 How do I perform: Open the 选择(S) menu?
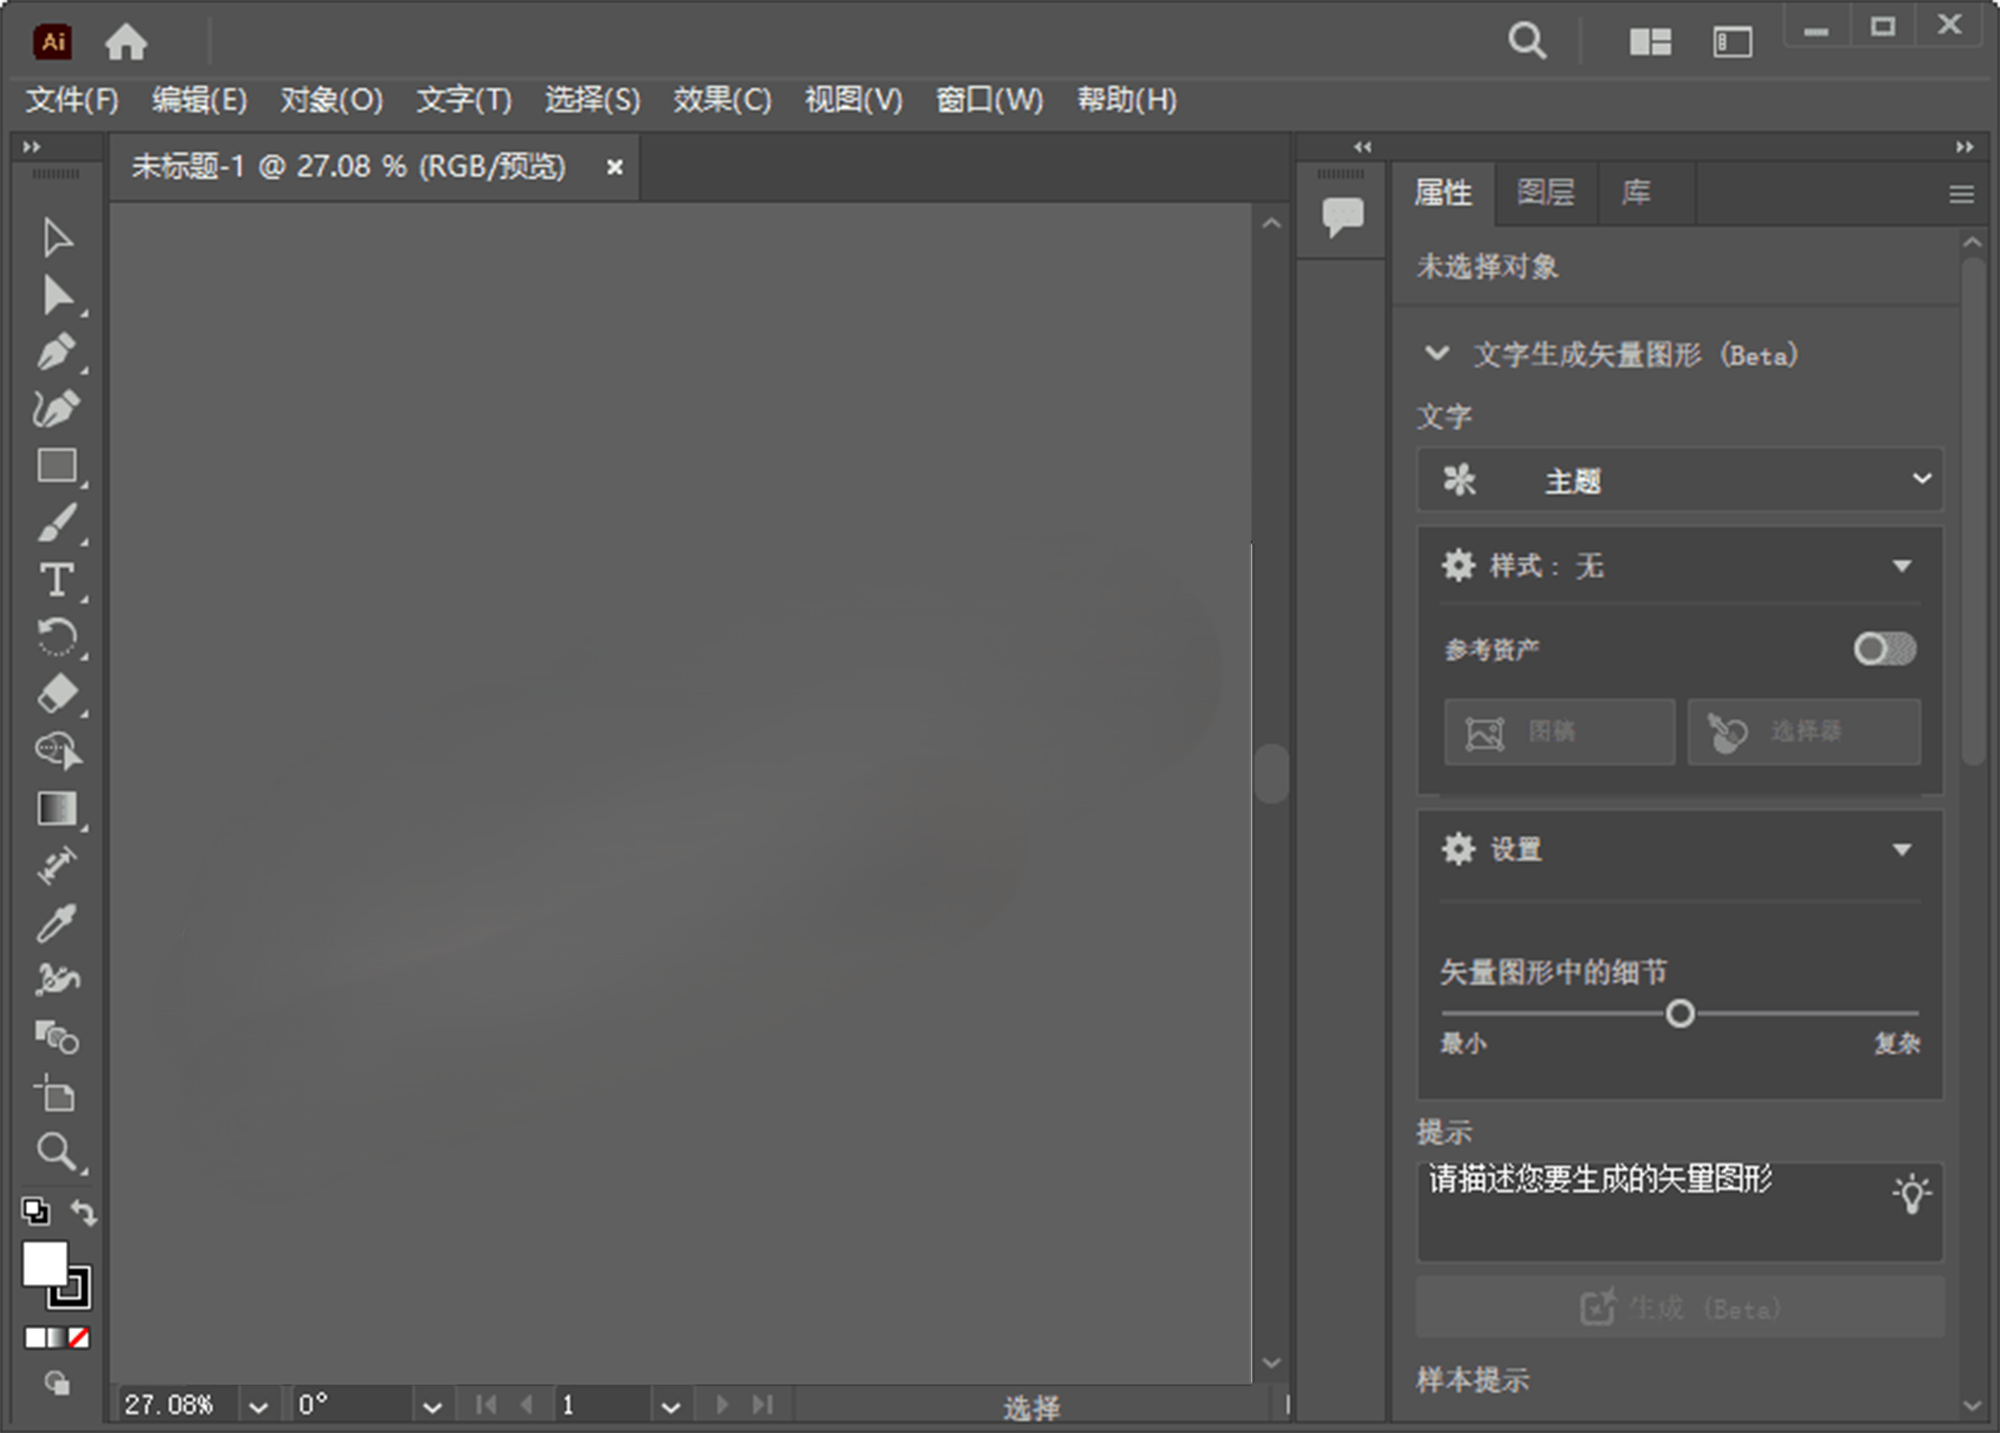[592, 100]
